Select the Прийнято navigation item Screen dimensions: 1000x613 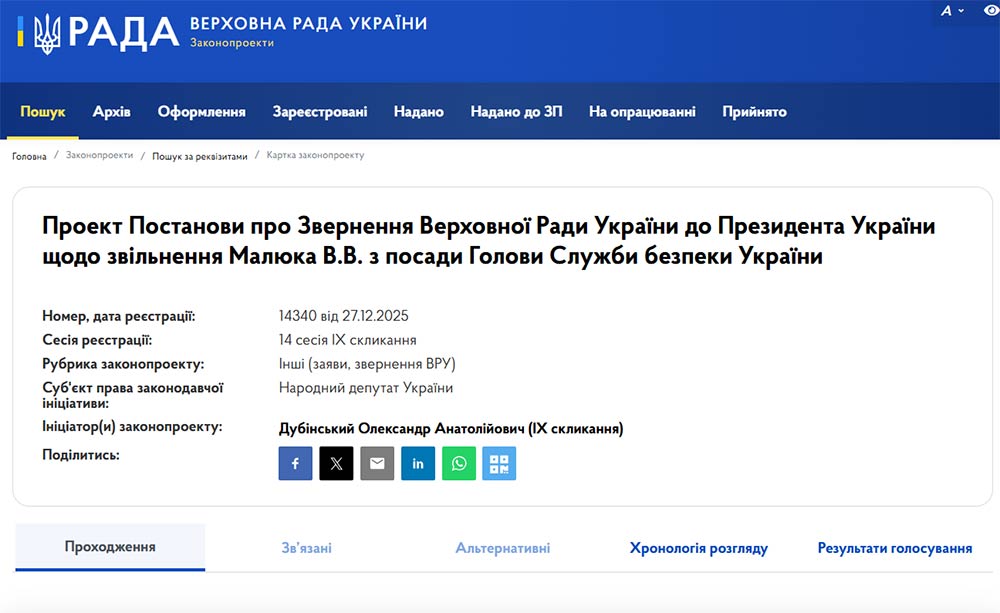754,112
